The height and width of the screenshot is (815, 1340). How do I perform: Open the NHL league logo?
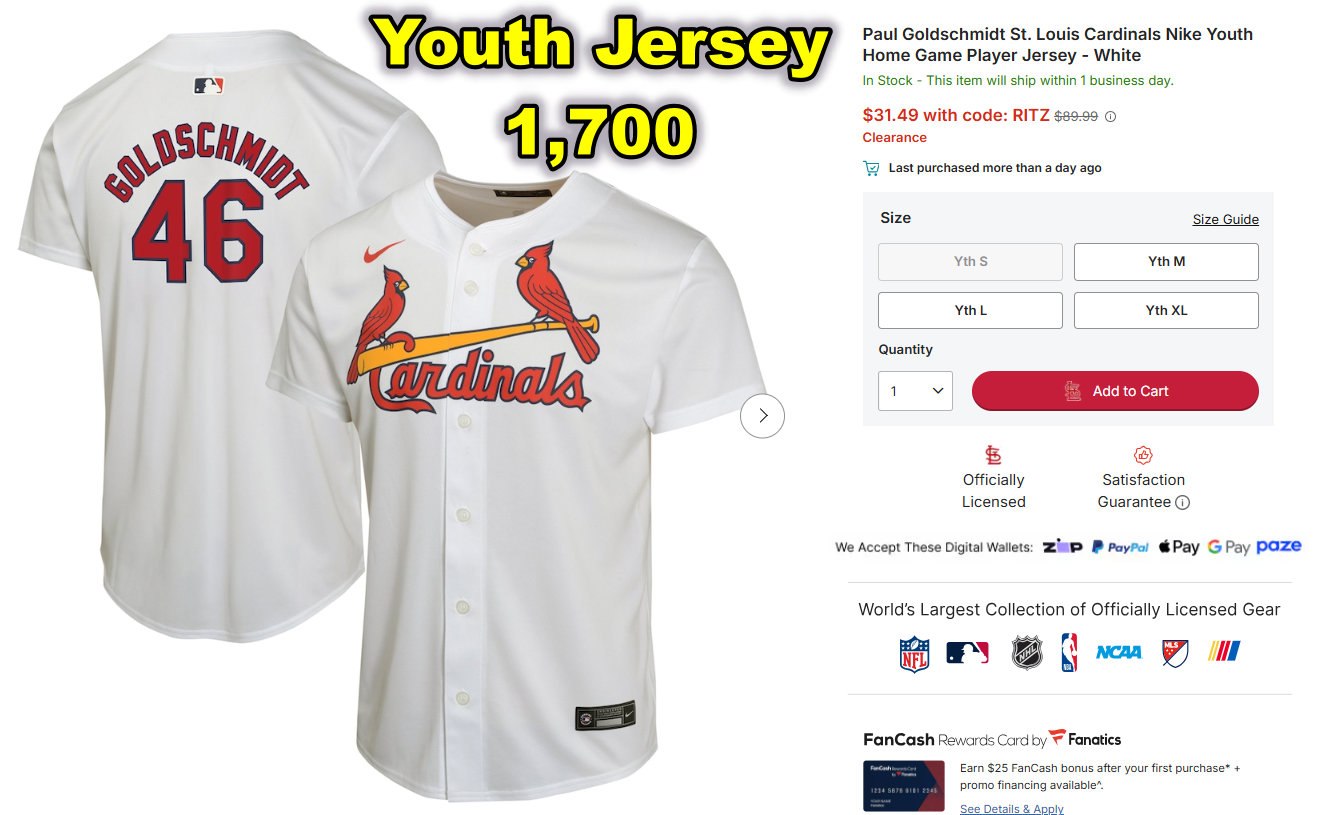tap(1027, 653)
